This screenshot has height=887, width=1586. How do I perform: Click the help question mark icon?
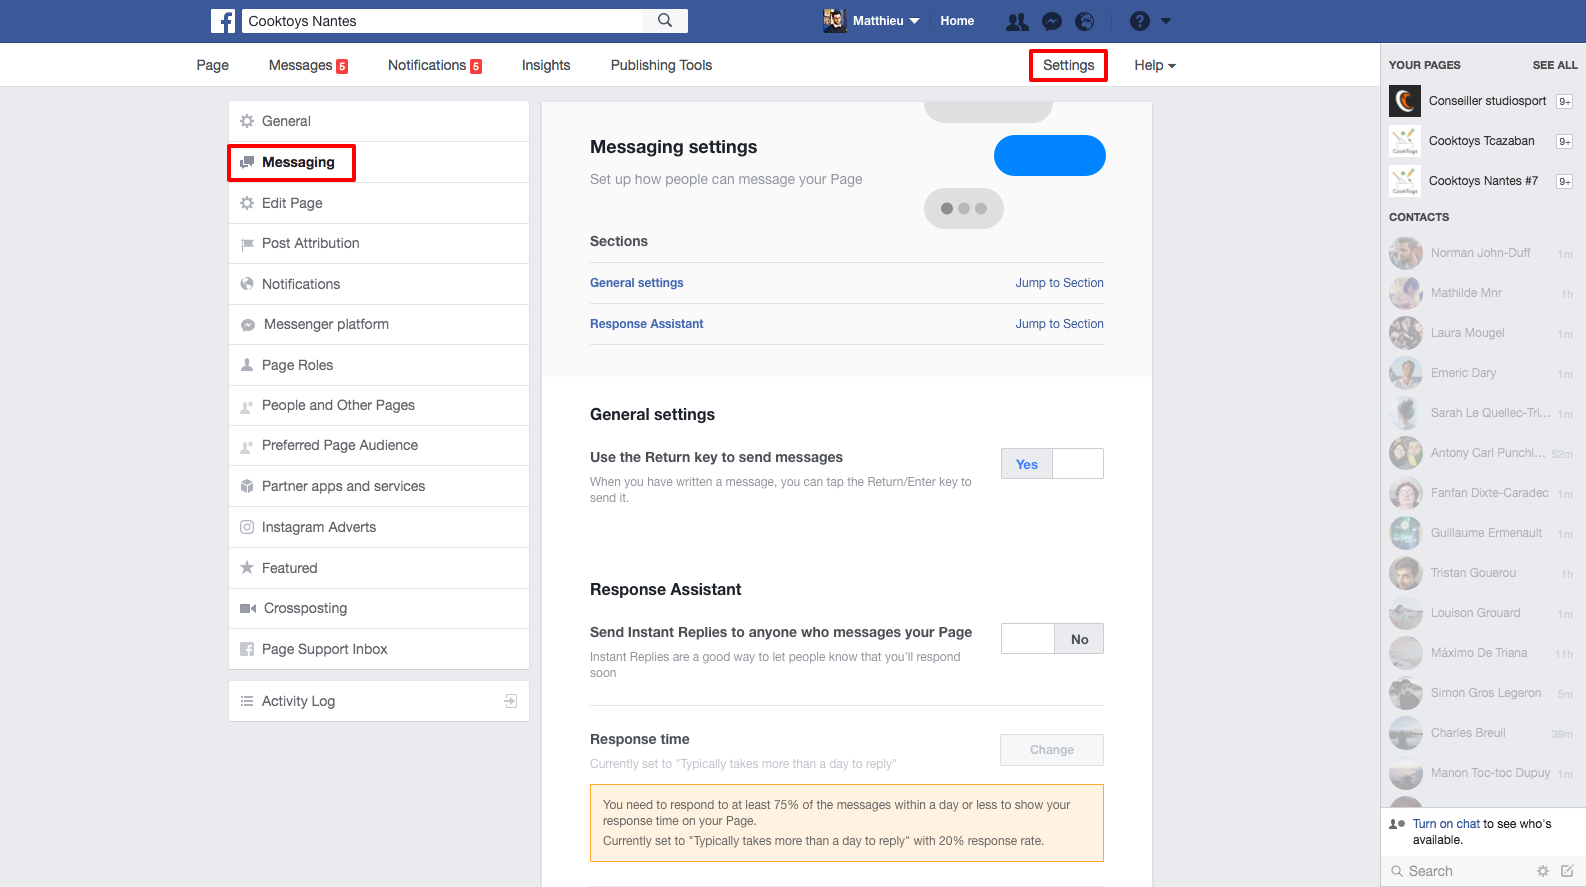1139,21
